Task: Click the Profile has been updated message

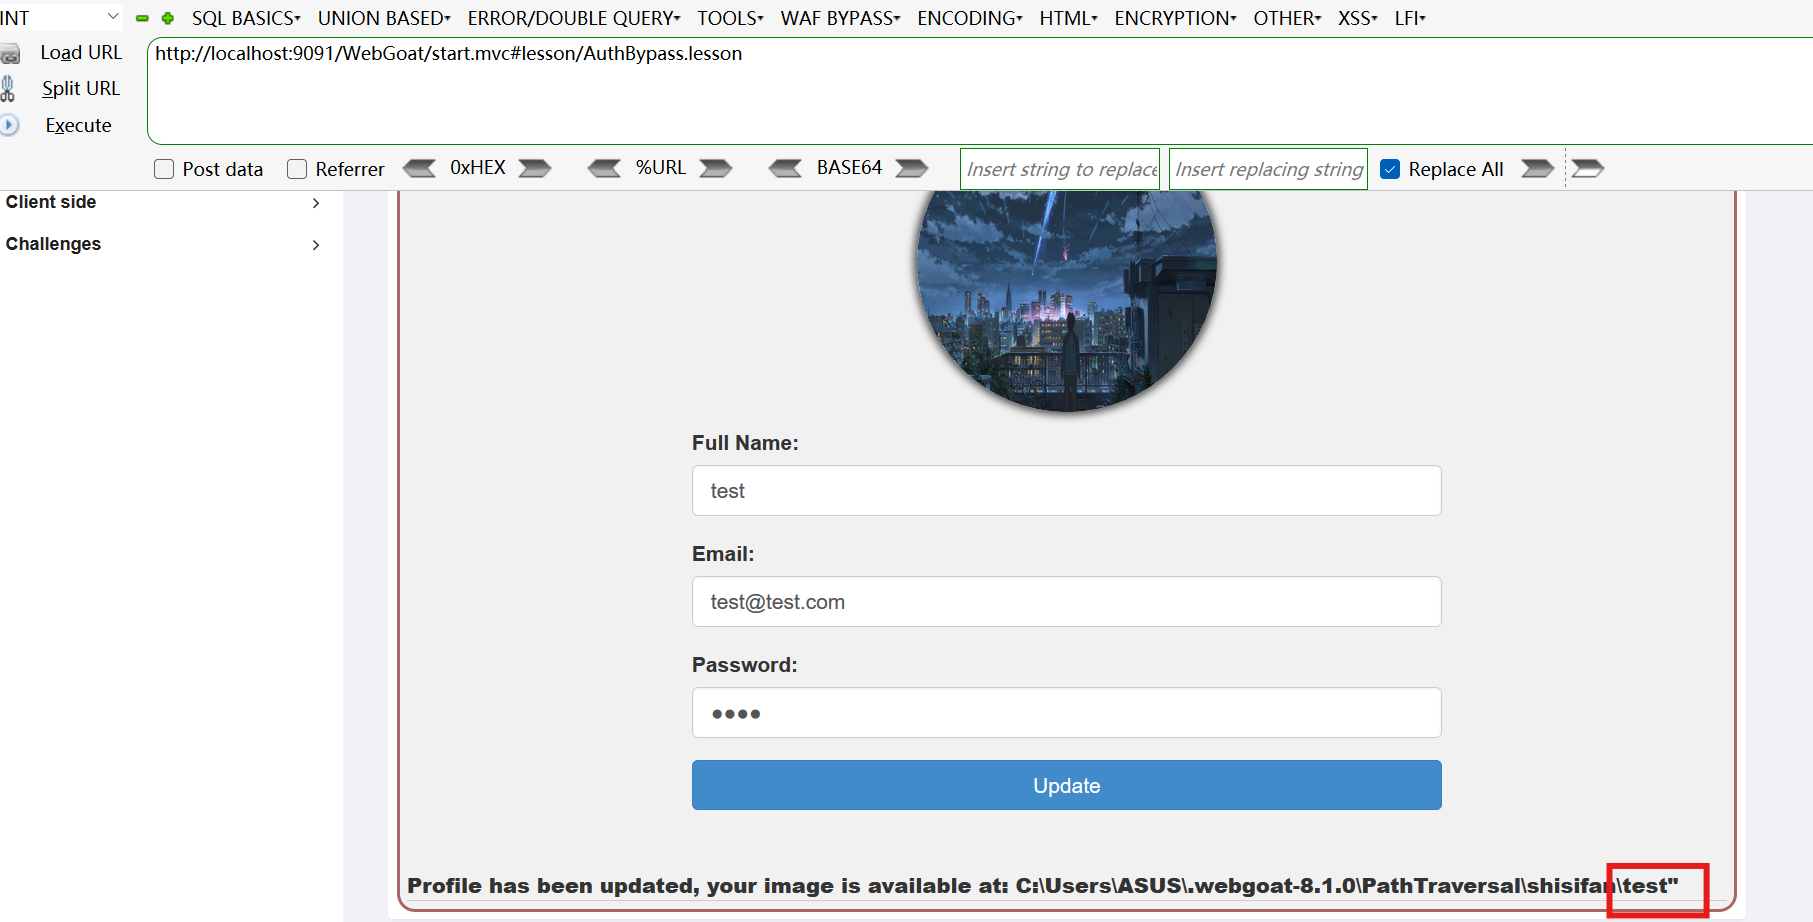Action: 1042,886
